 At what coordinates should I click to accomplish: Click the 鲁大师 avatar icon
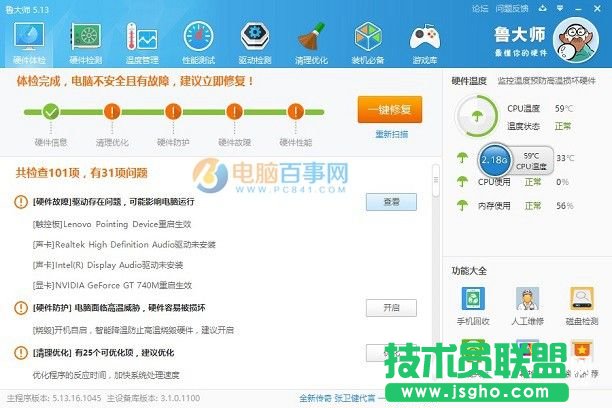[x=576, y=40]
